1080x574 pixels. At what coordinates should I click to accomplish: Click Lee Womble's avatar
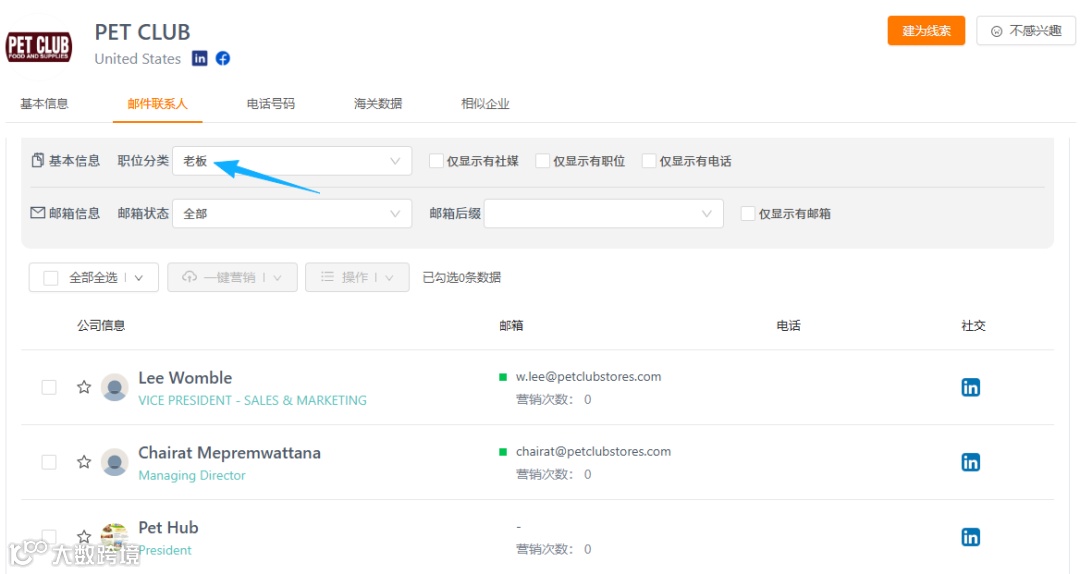coord(114,387)
